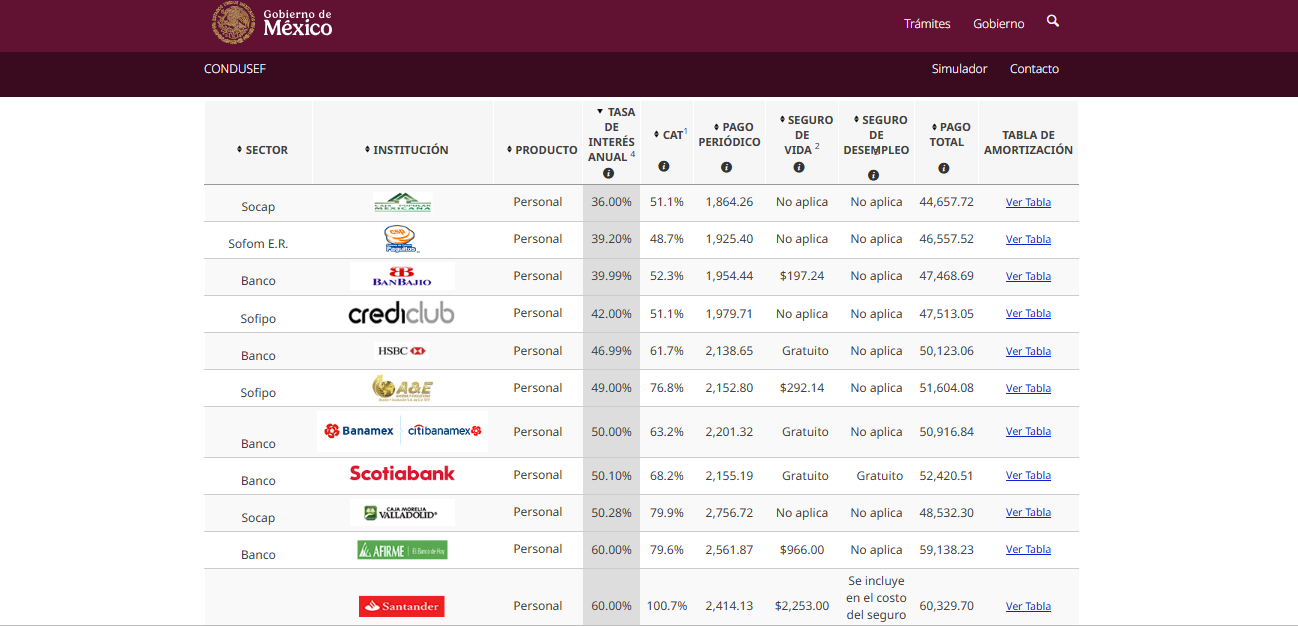Open Ver Tabla for A&E row

click(1028, 388)
